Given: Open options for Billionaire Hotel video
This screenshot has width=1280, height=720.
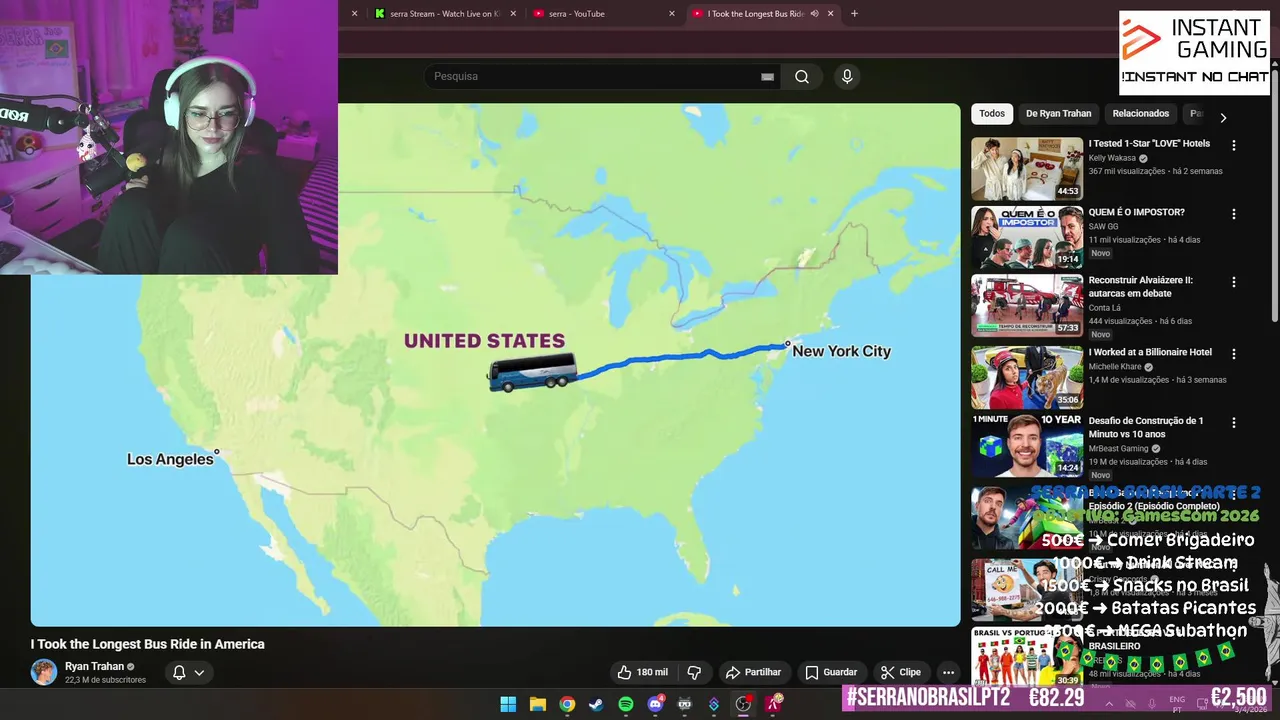Looking at the screenshot, I should pyautogui.click(x=1234, y=354).
